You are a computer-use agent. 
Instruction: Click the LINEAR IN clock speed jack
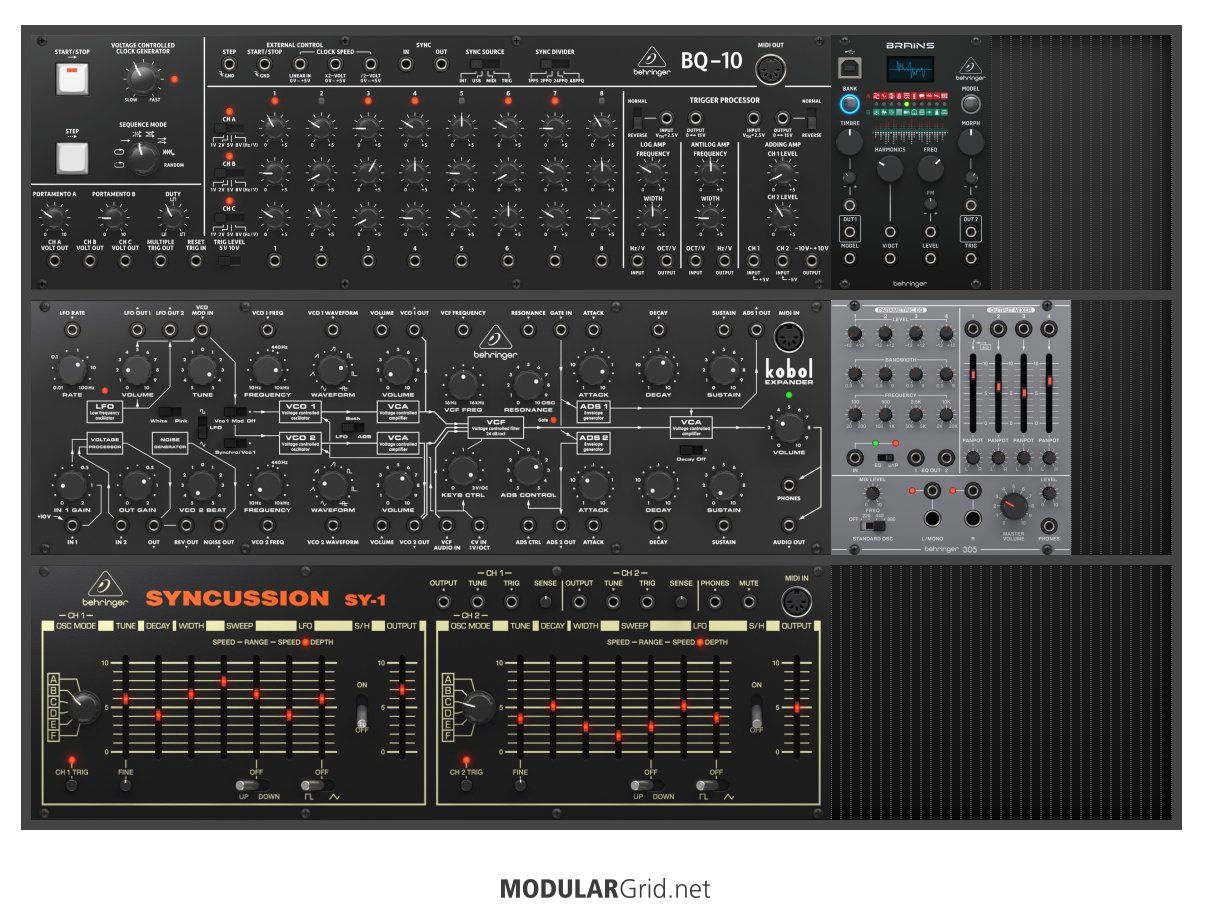tap(301, 65)
